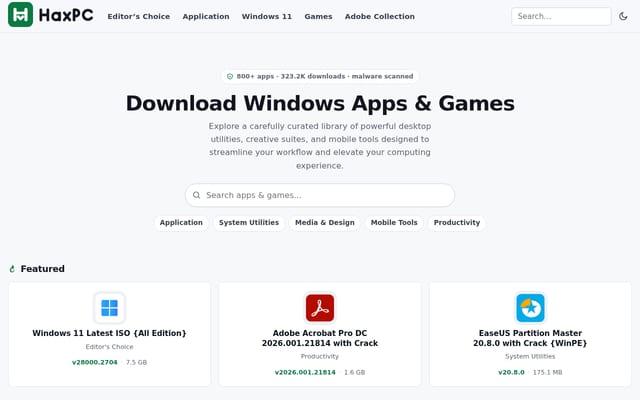Open EaseUS Partition Master with Crack title

530,338
